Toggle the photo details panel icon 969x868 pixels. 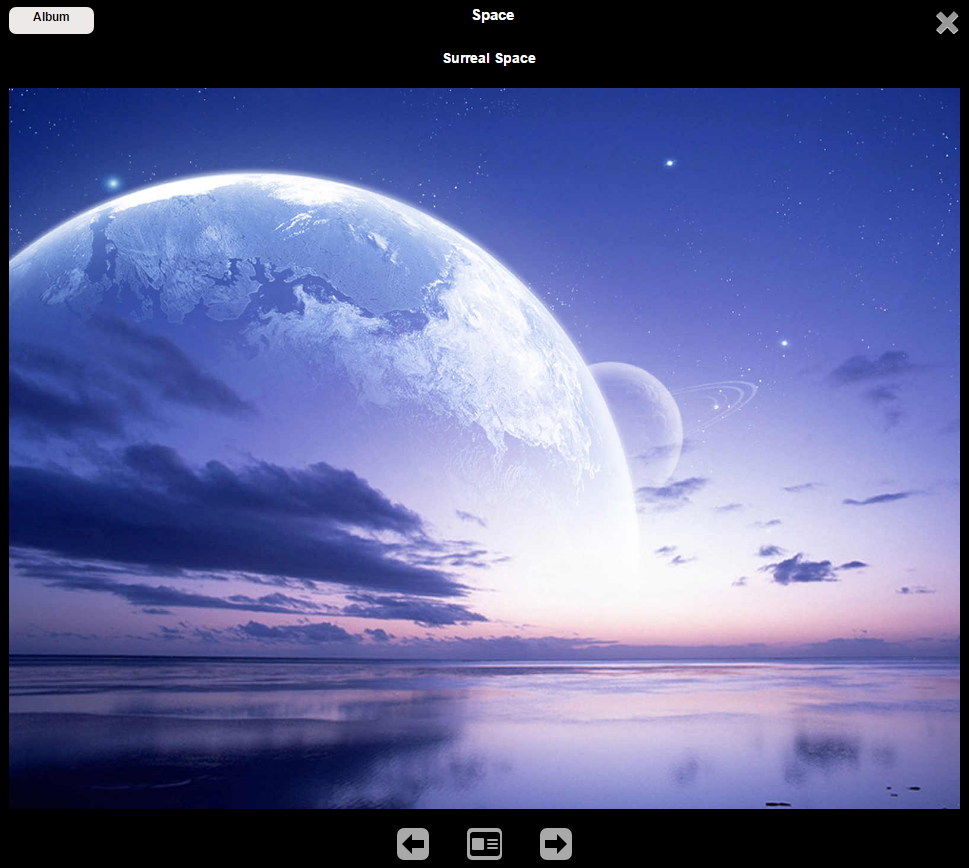point(485,844)
